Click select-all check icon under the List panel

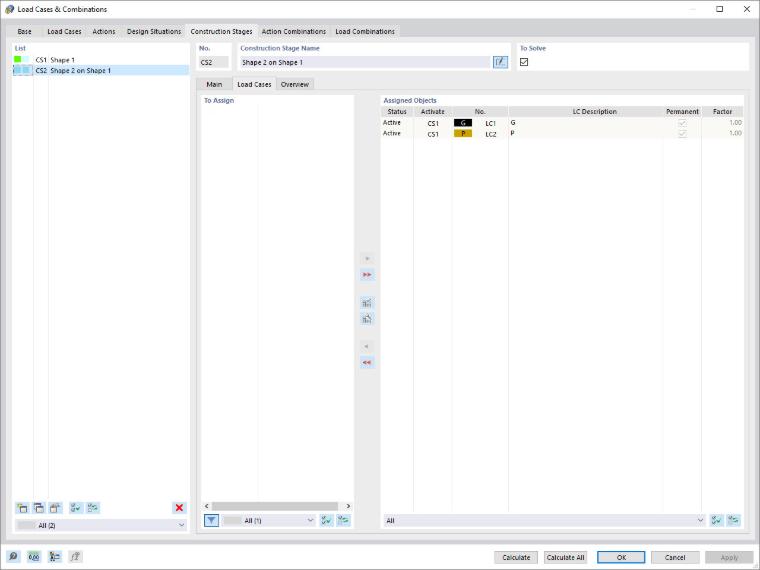(76, 508)
